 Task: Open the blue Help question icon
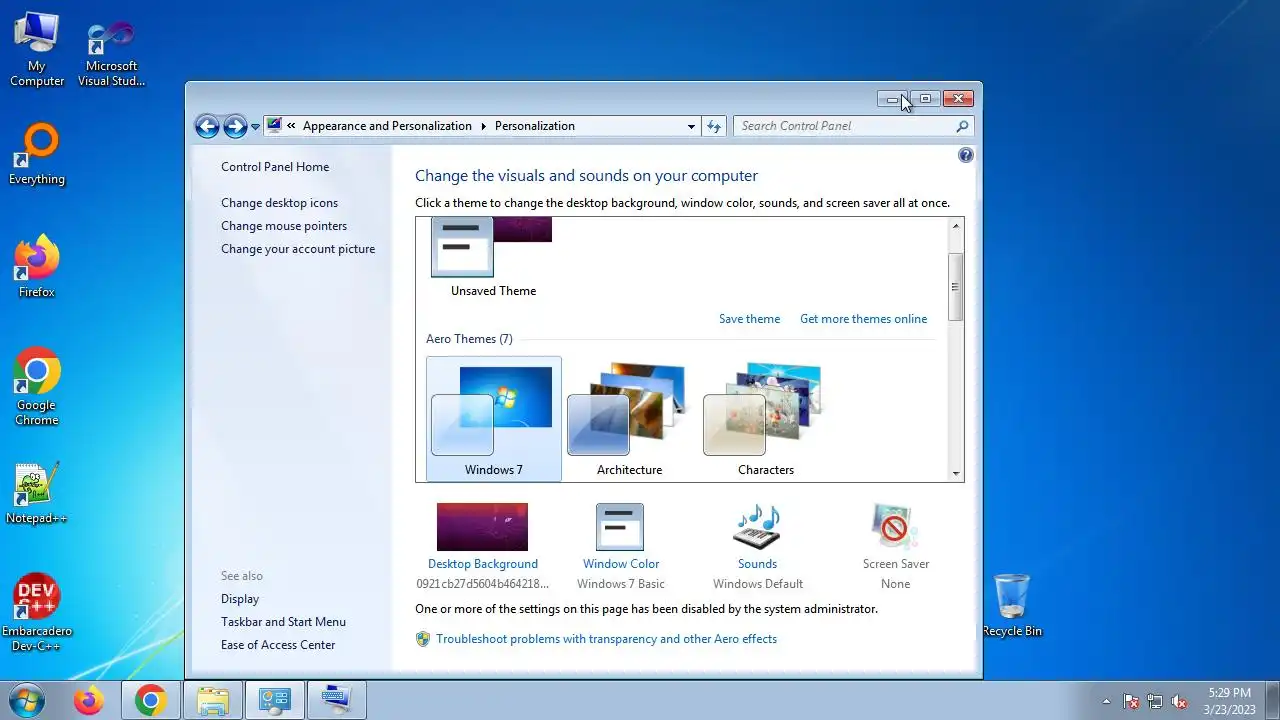tap(965, 155)
